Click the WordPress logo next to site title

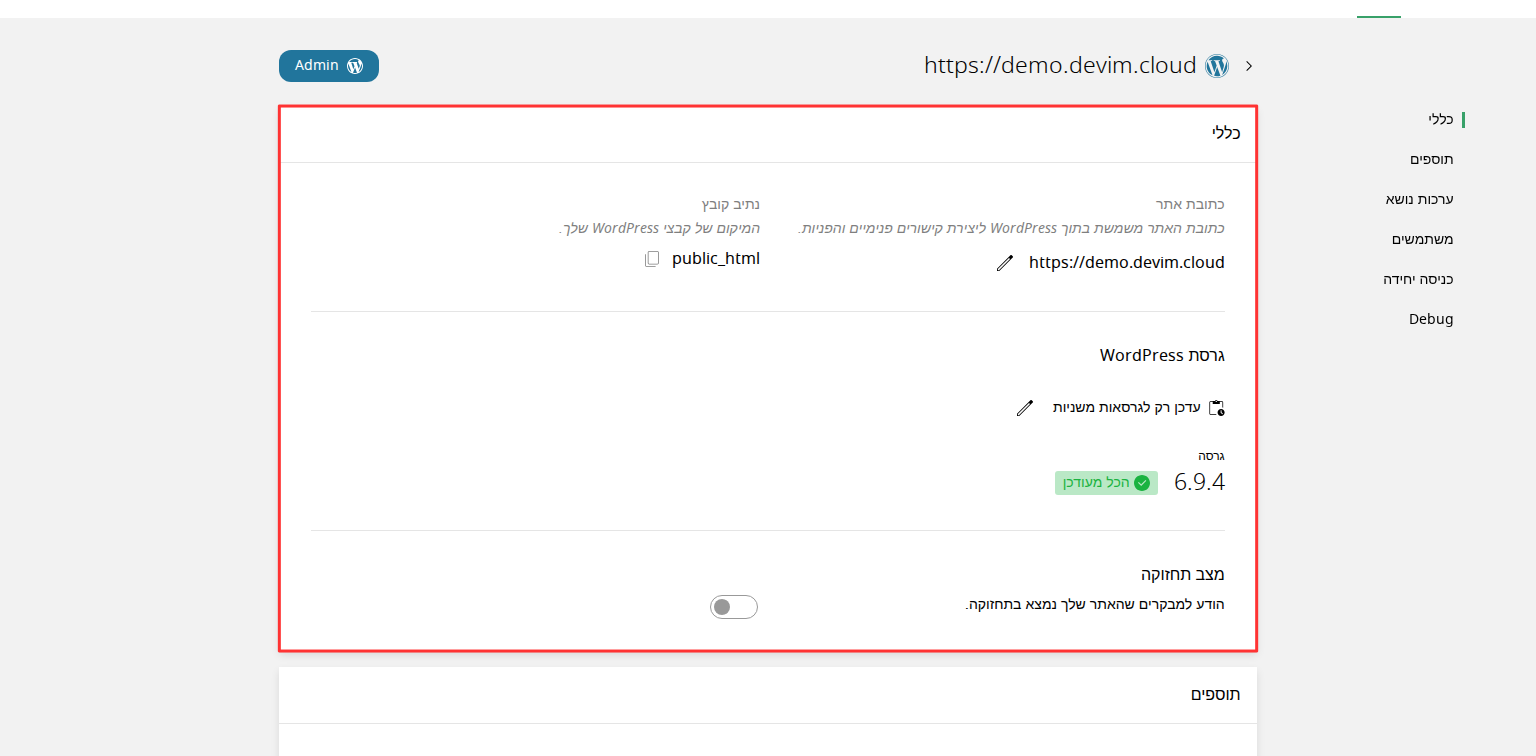pyautogui.click(x=1217, y=66)
